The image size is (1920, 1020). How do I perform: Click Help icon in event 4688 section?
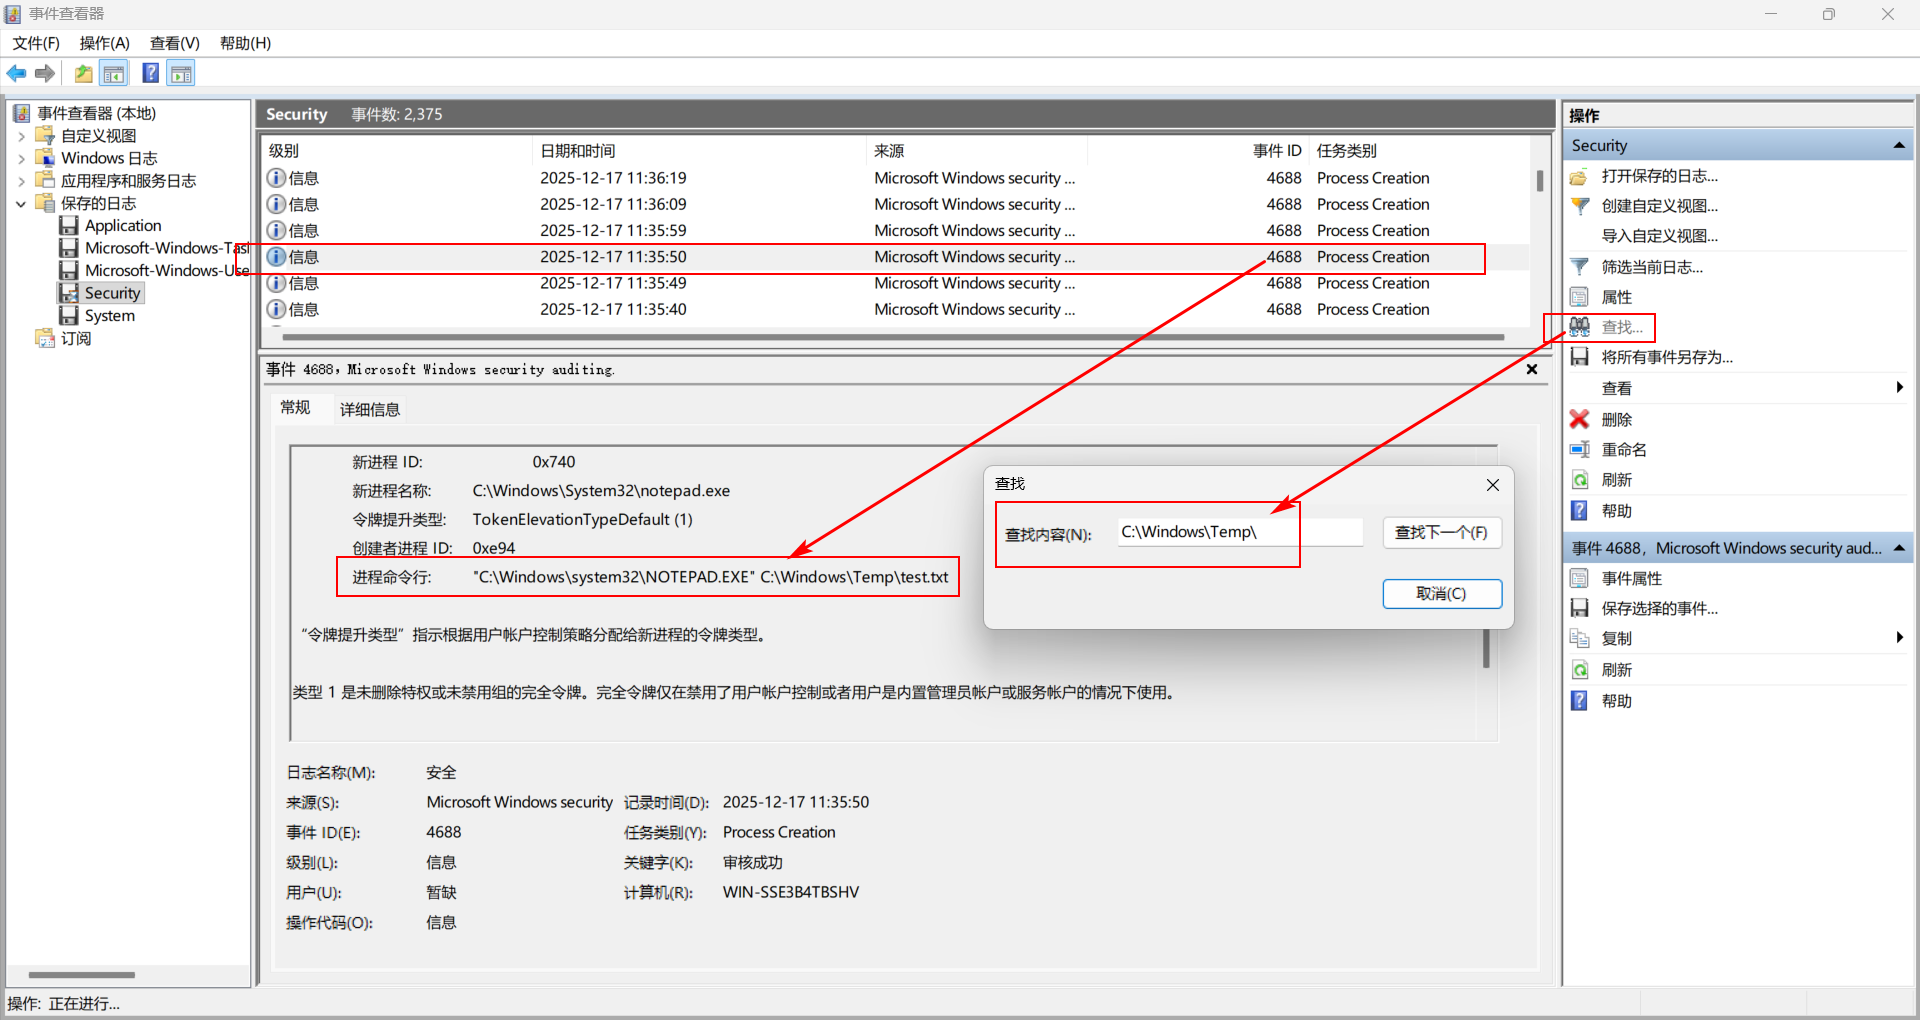point(1580,701)
